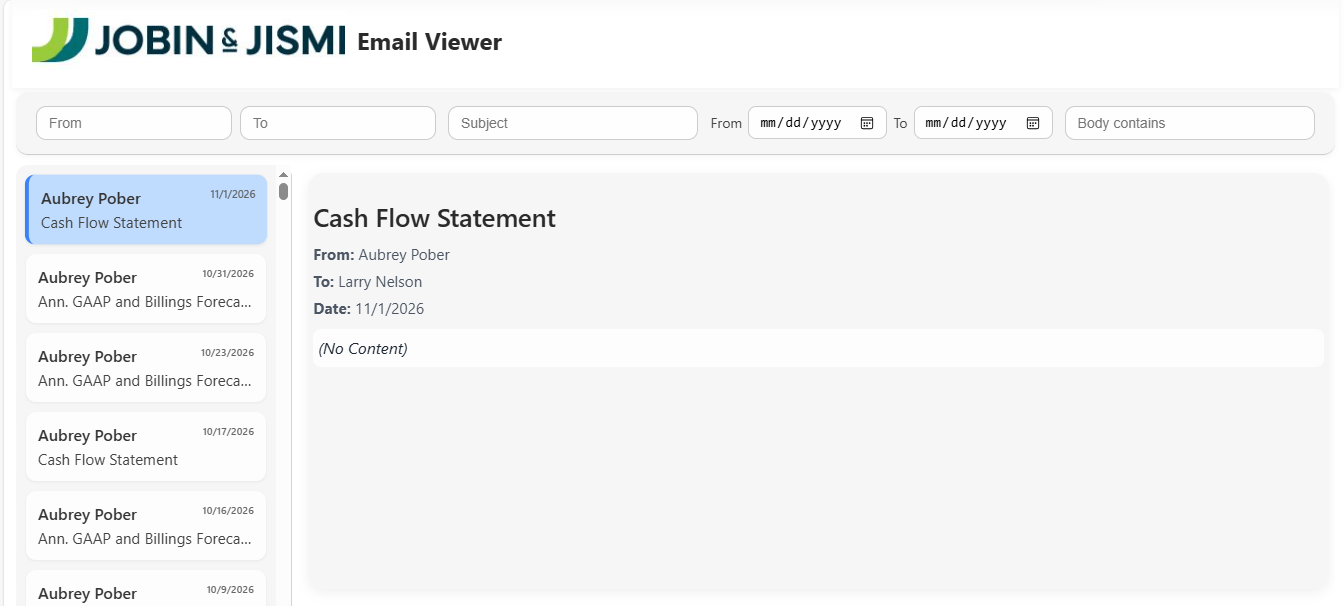Image resolution: width=1344 pixels, height=606 pixels.
Task: Click in the From sender filter field
Action: point(133,122)
